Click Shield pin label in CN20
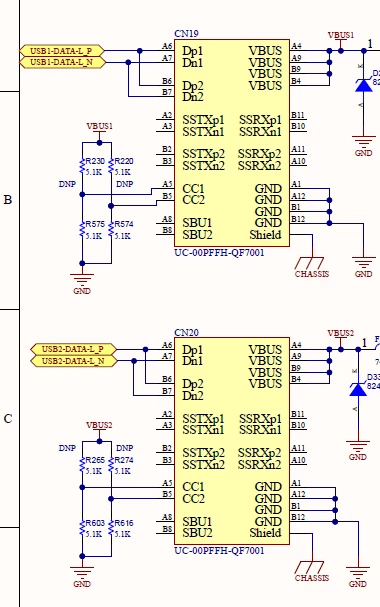The image size is (380, 607). pos(265,533)
